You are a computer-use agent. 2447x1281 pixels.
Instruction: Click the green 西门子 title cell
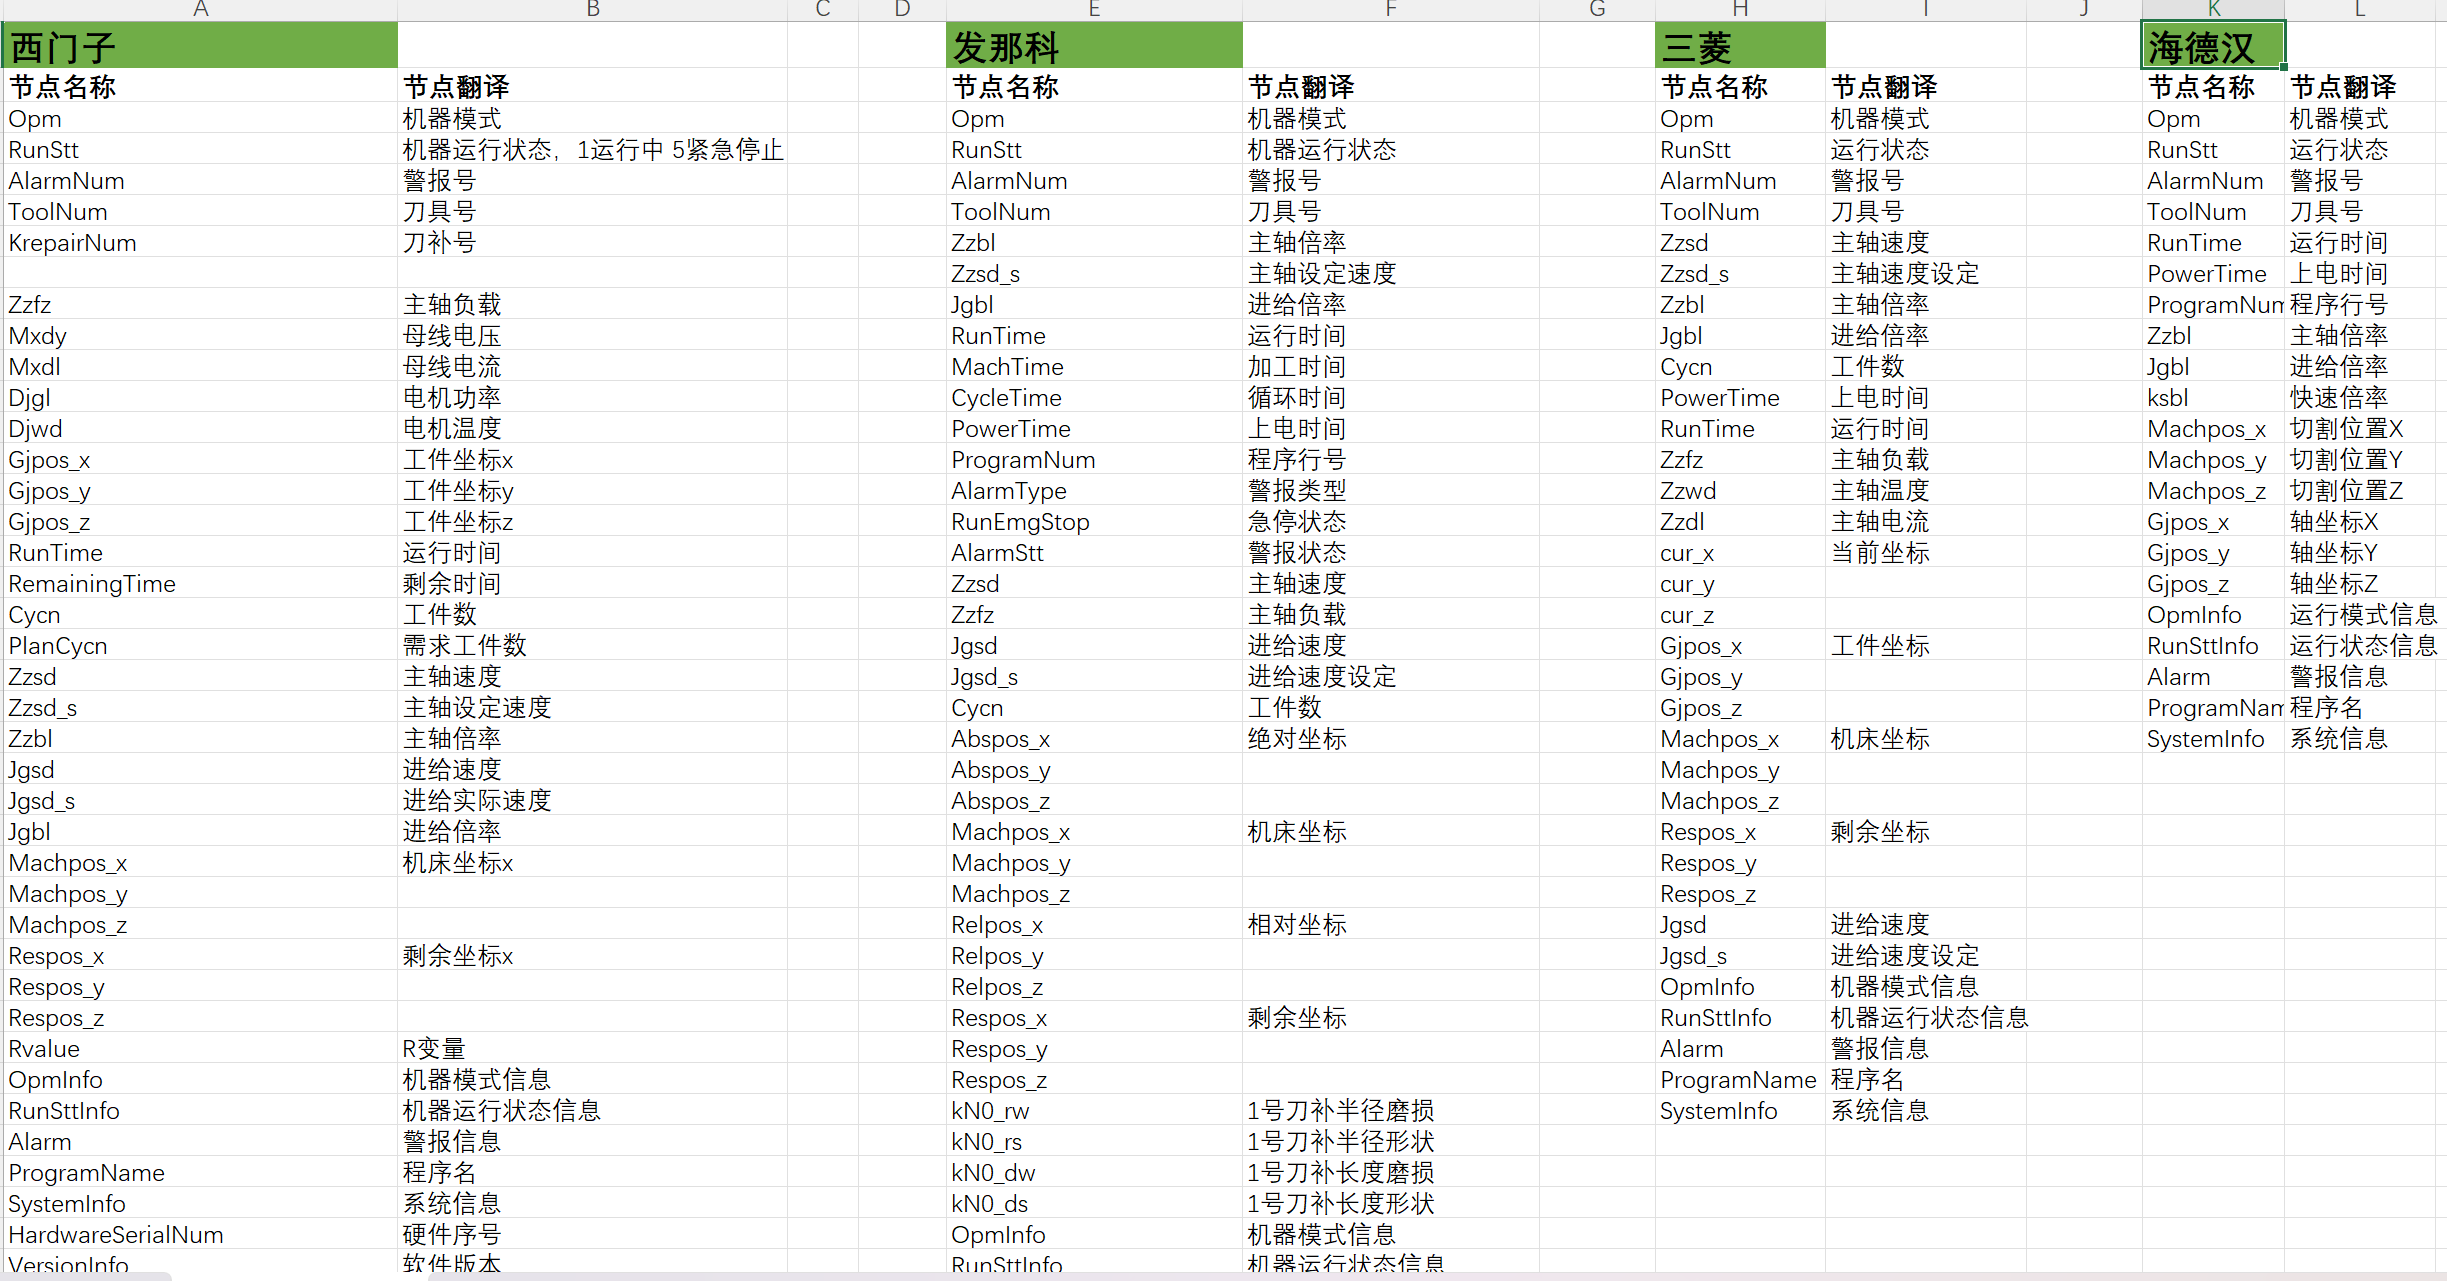pyautogui.click(x=200, y=47)
